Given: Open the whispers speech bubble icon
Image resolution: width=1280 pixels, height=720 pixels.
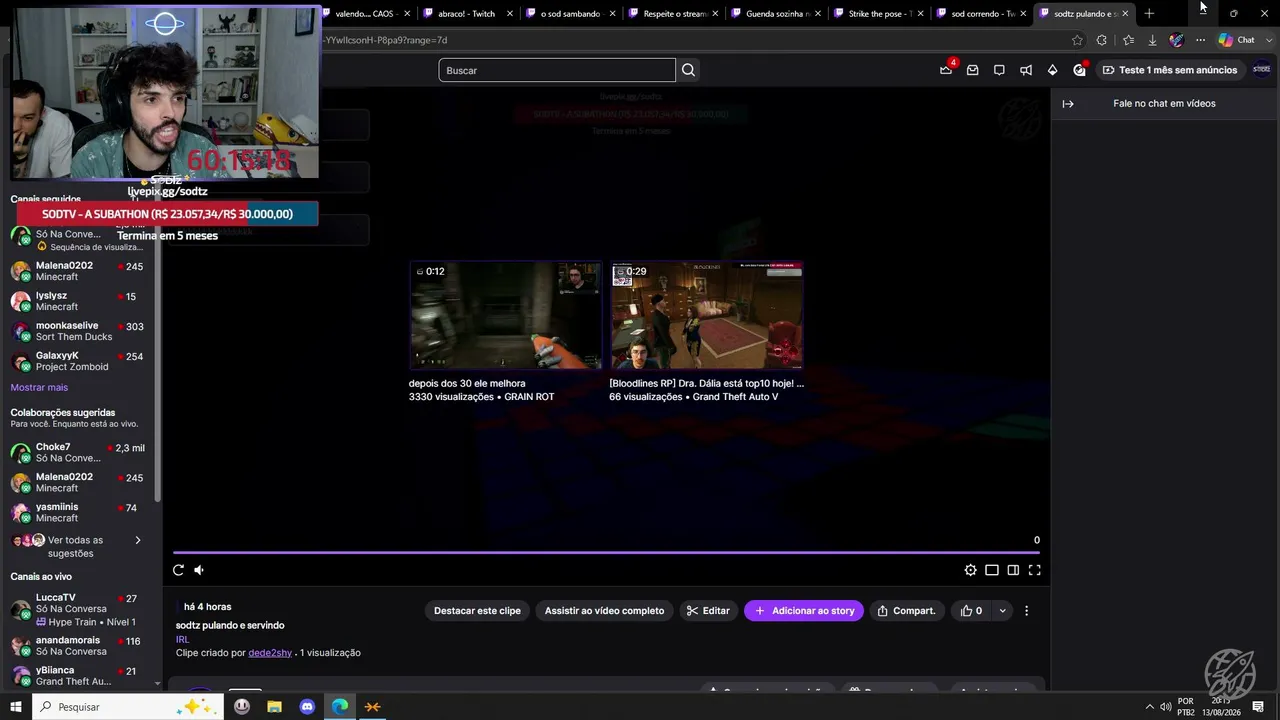Looking at the screenshot, I should (999, 70).
